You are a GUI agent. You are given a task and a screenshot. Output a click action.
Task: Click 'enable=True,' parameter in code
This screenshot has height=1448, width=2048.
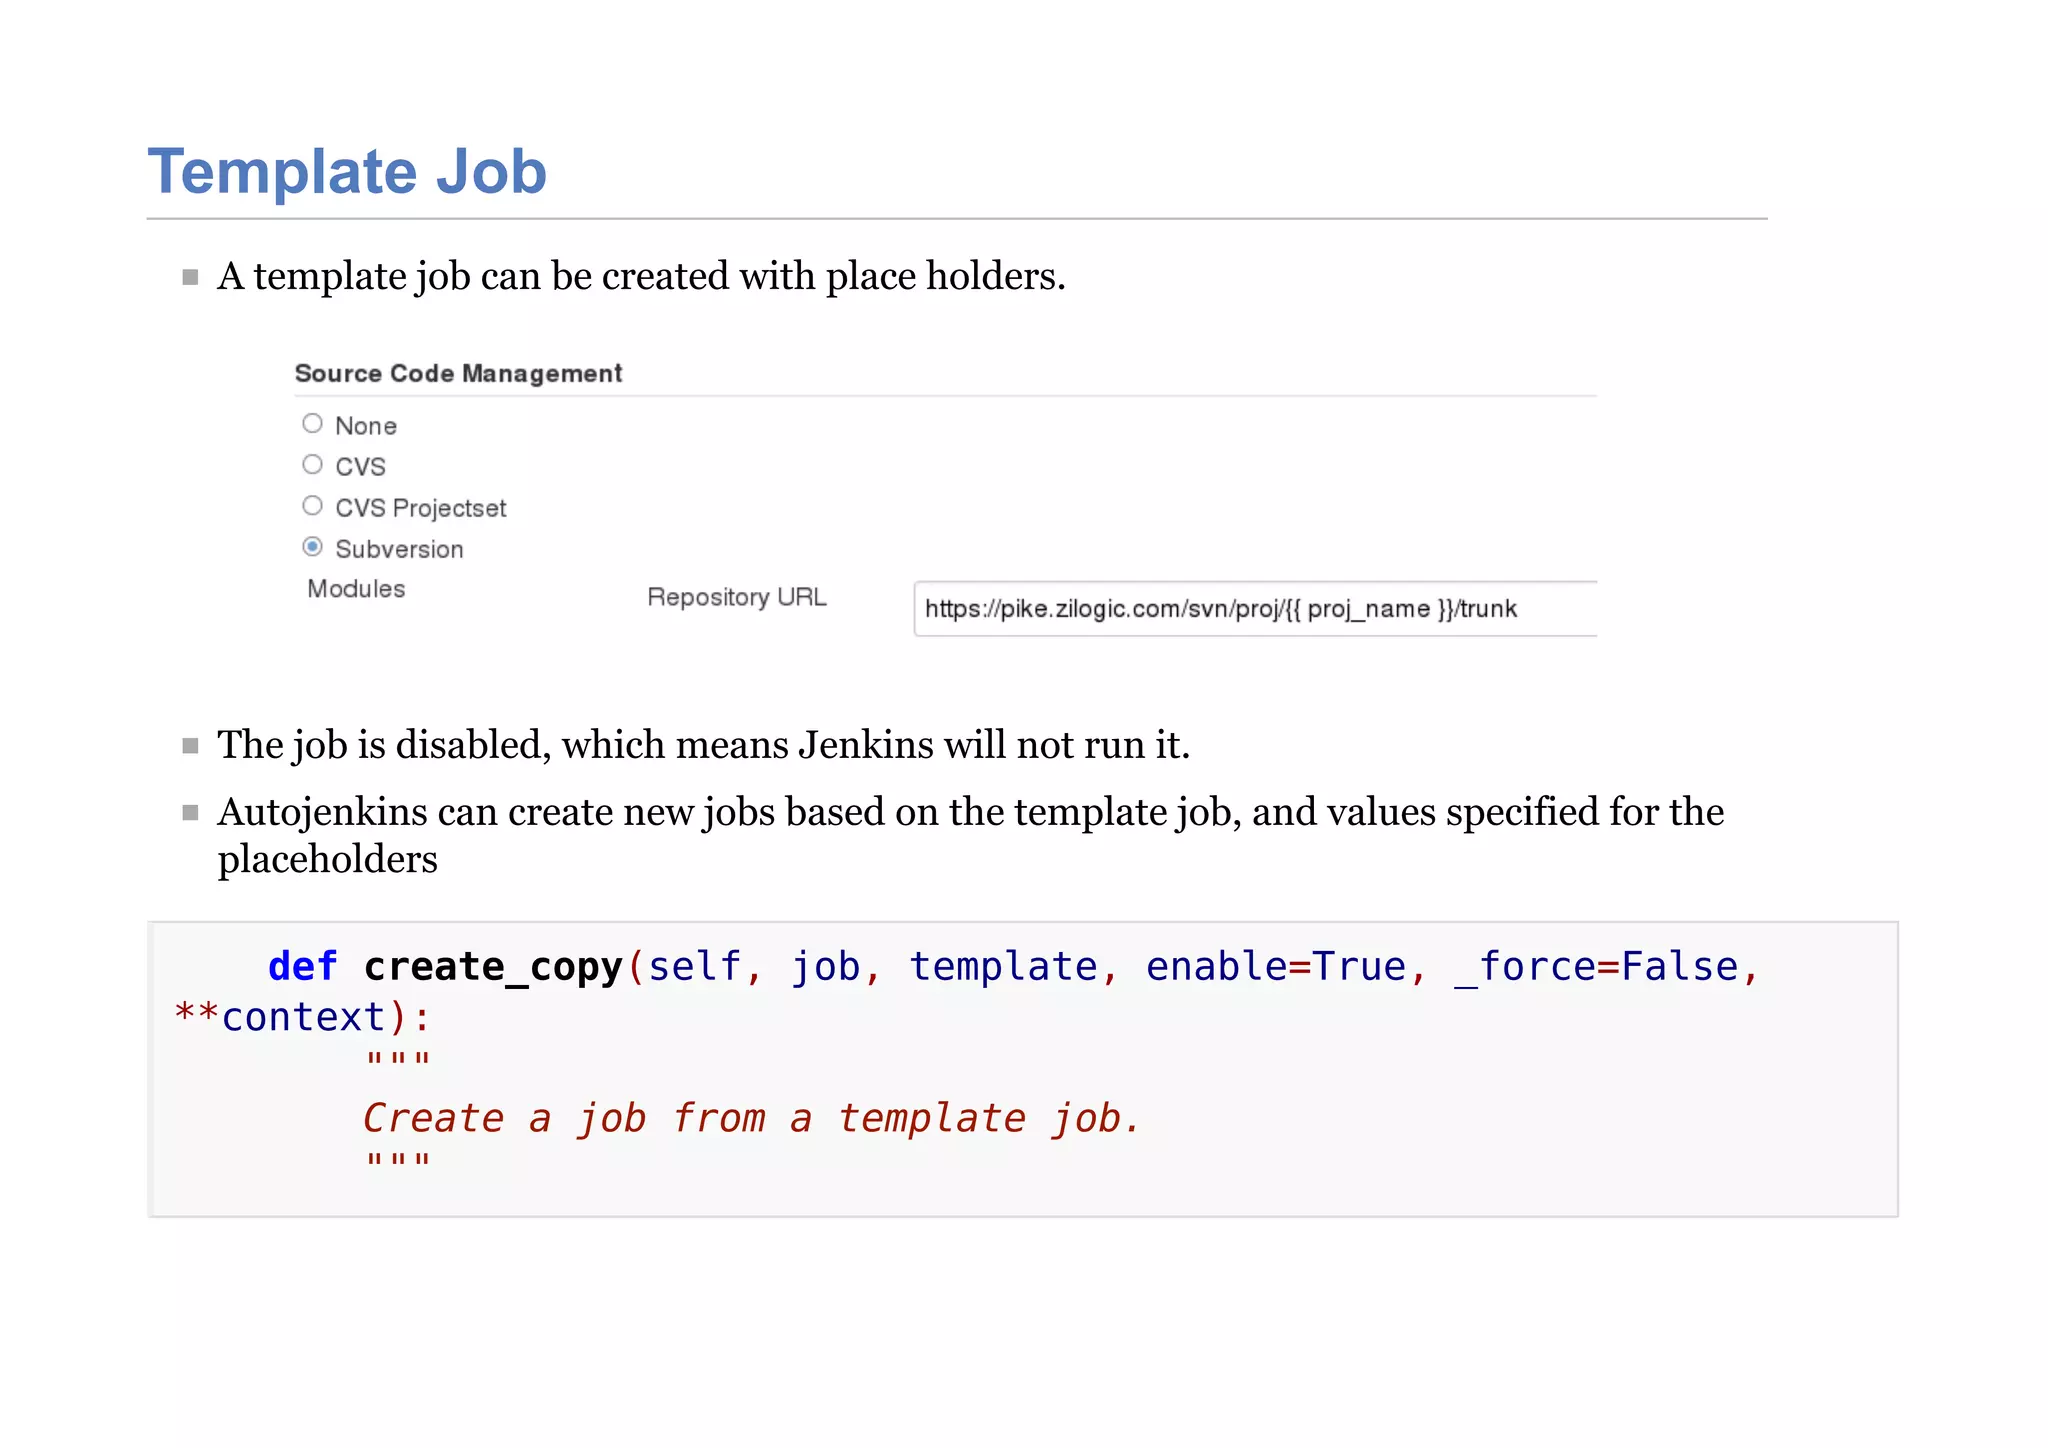click(1286, 967)
